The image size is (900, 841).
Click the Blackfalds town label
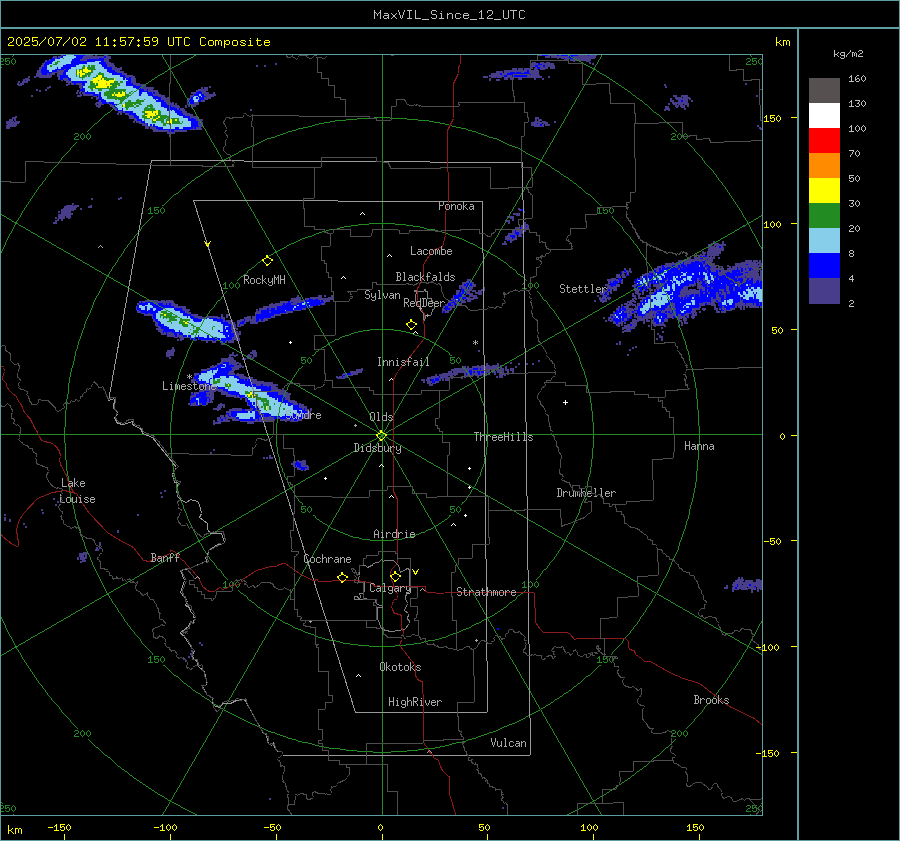[425, 277]
